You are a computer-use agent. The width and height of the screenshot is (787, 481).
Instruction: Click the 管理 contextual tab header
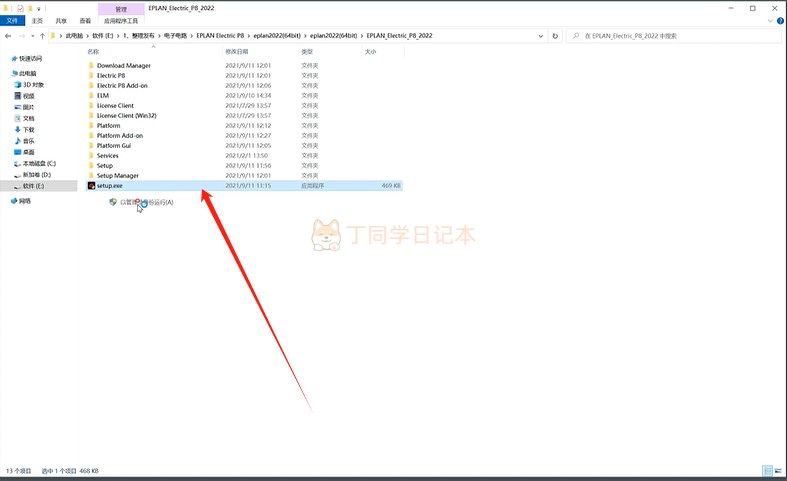click(121, 9)
